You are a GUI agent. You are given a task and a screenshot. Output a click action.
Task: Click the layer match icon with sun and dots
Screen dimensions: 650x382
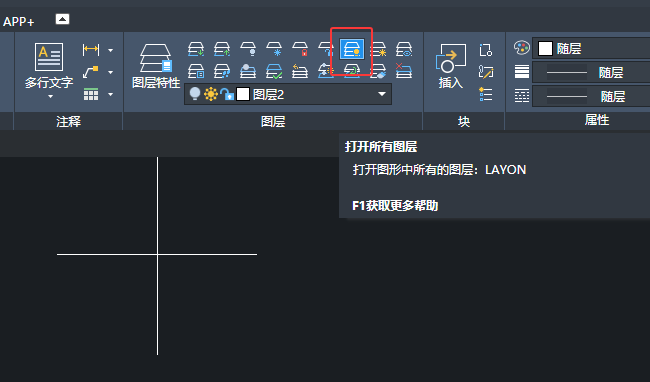tap(326, 71)
